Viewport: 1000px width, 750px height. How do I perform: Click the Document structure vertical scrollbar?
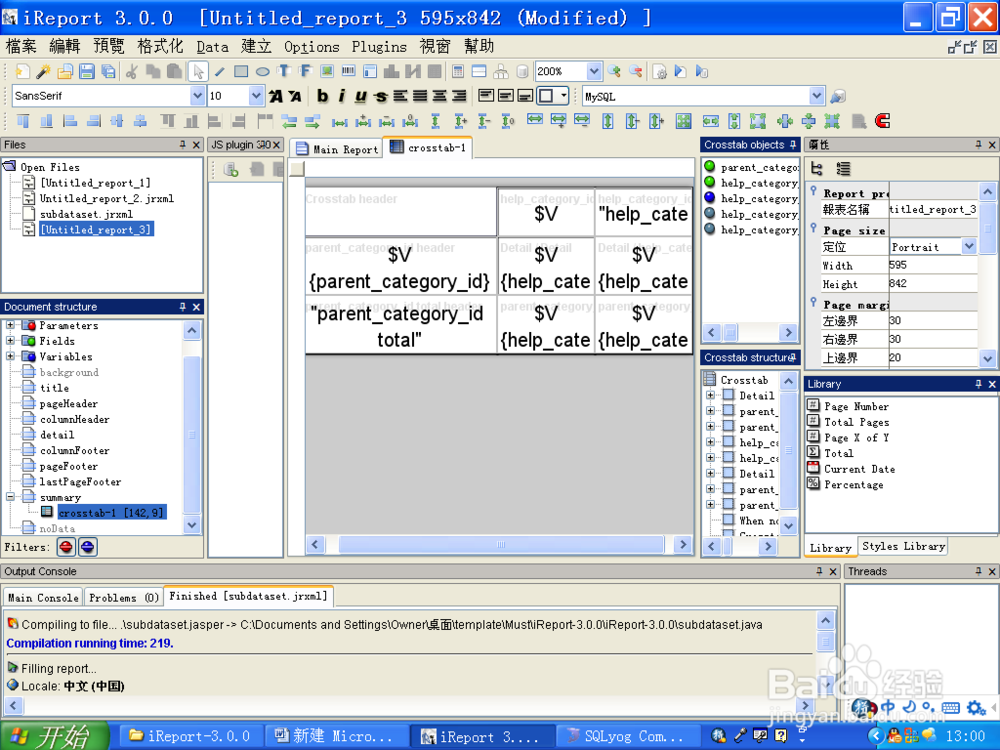(x=192, y=435)
